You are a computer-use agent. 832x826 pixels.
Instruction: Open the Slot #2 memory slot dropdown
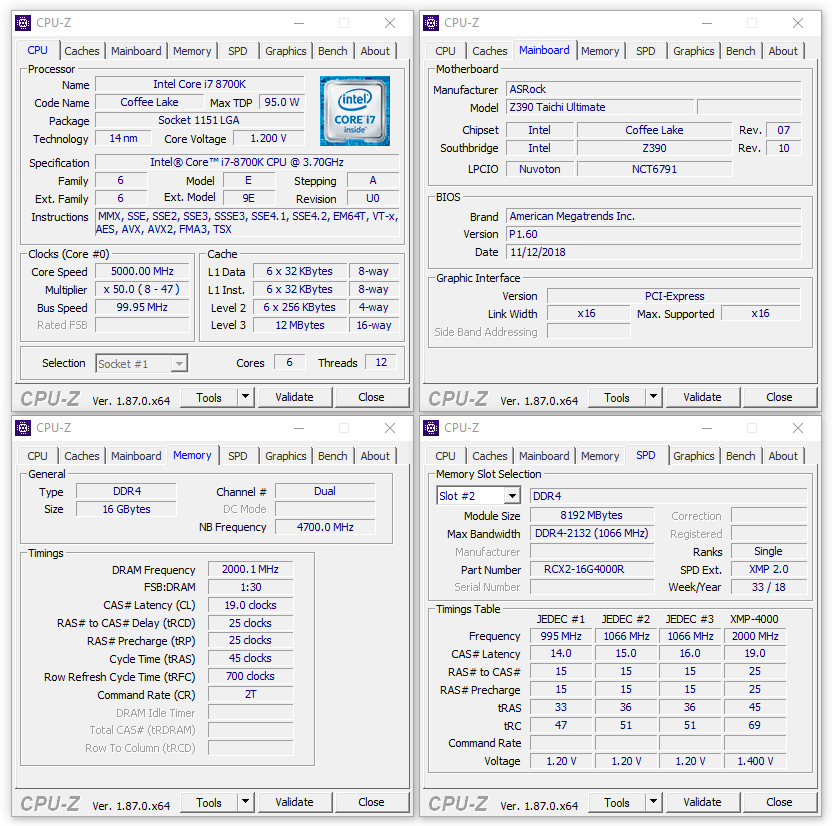(x=478, y=496)
